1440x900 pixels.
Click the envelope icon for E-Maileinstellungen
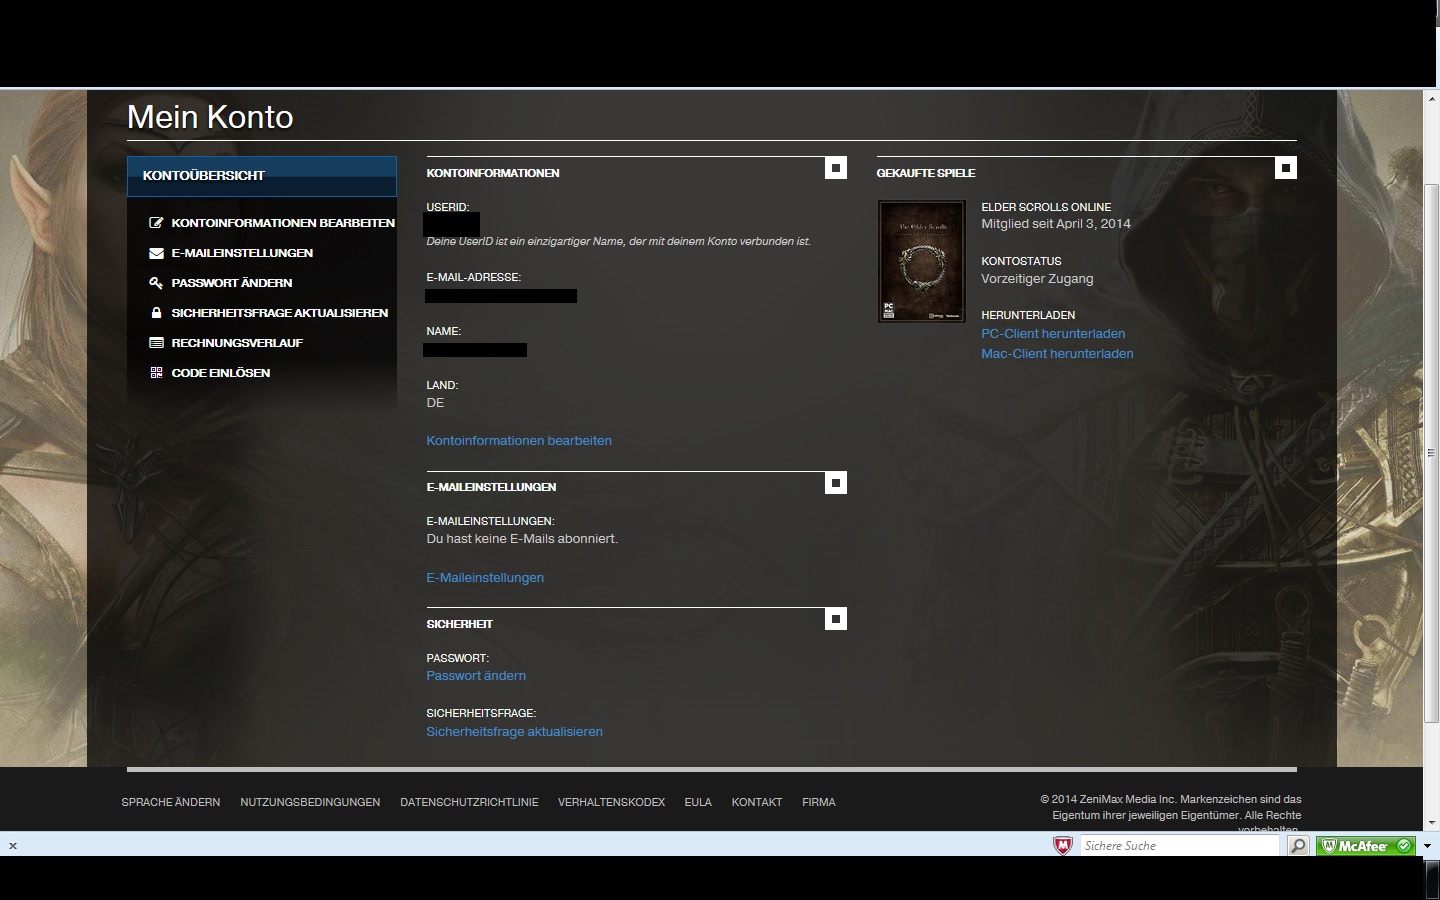point(156,253)
